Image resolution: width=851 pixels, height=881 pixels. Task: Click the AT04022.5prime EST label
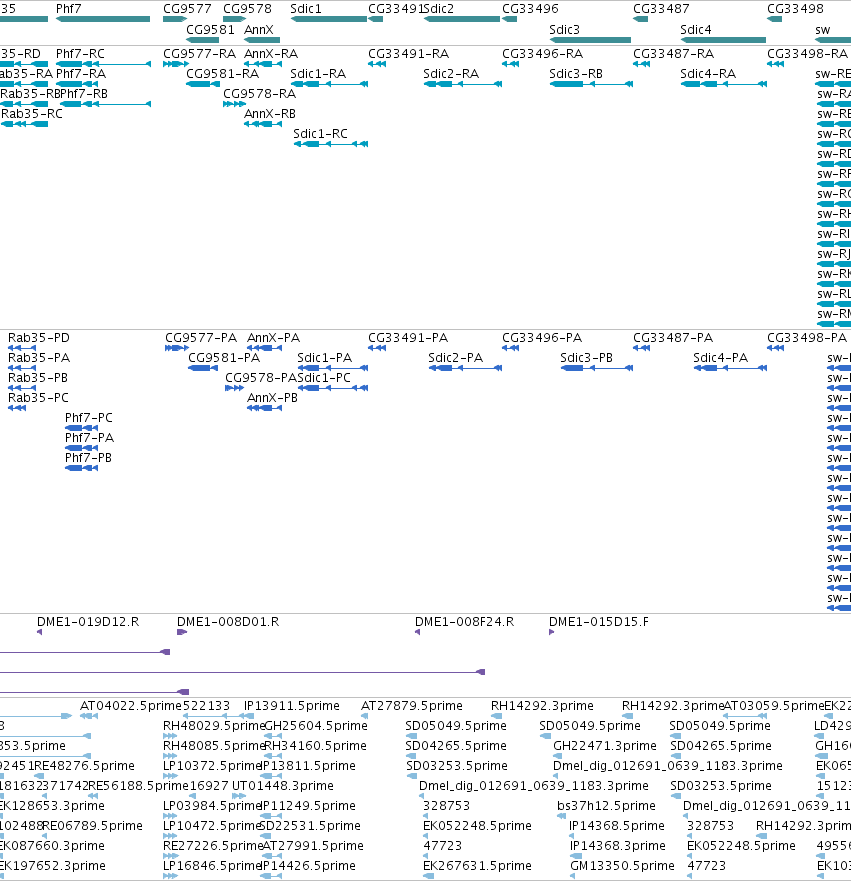point(131,706)
